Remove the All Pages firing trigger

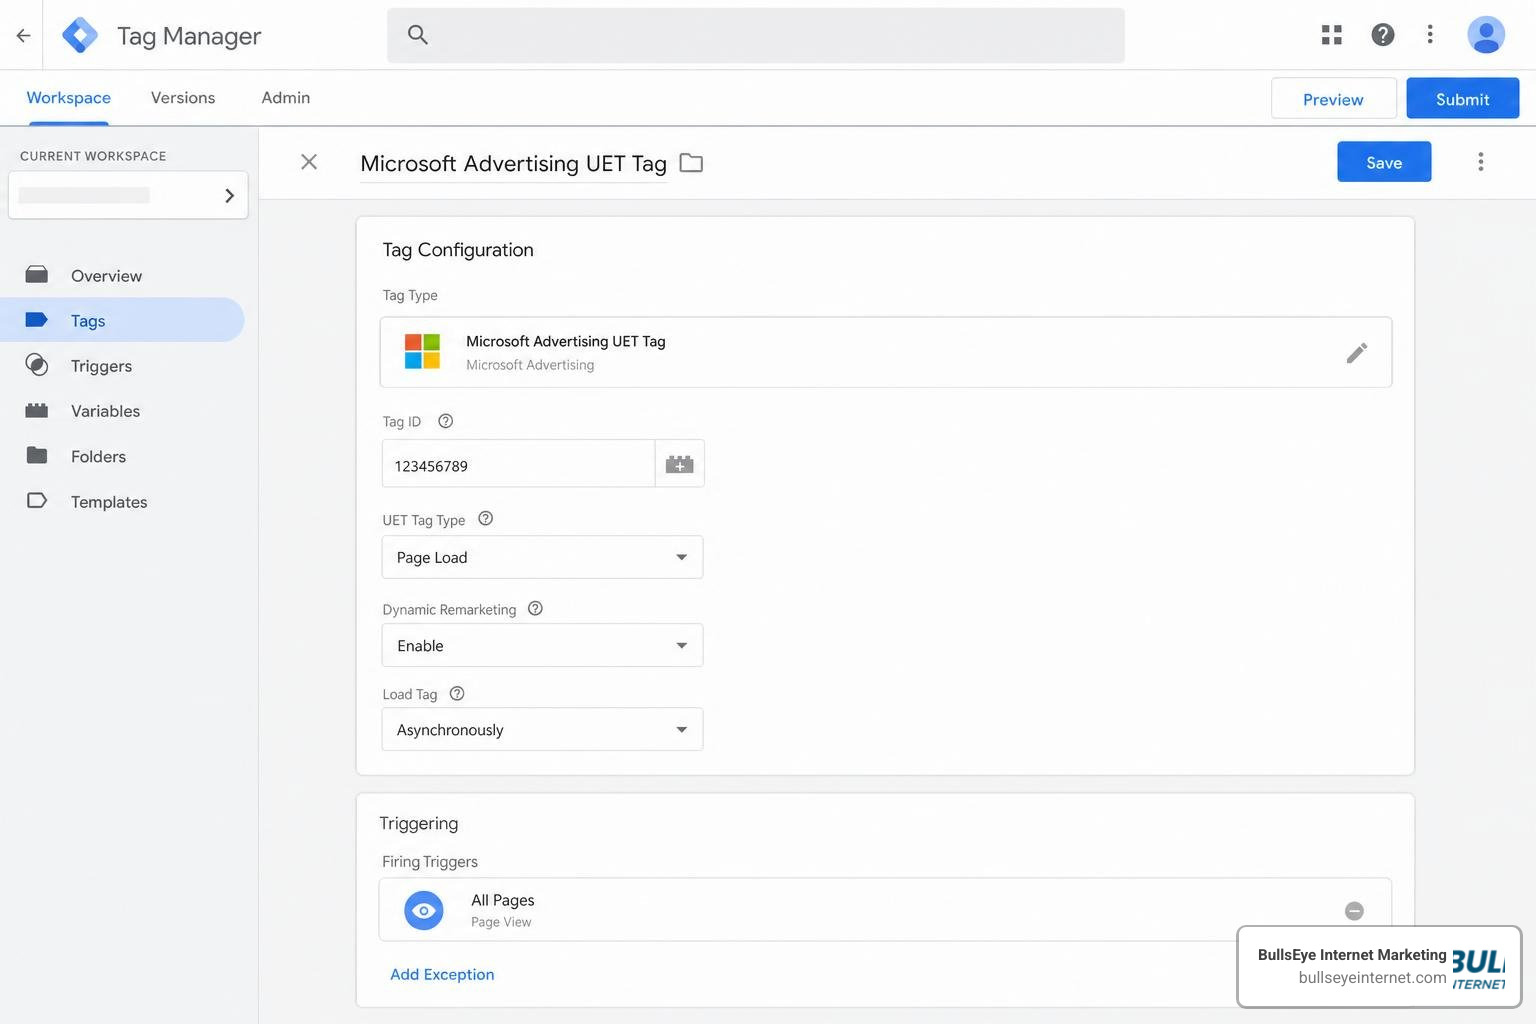[x=1354, y=911]
